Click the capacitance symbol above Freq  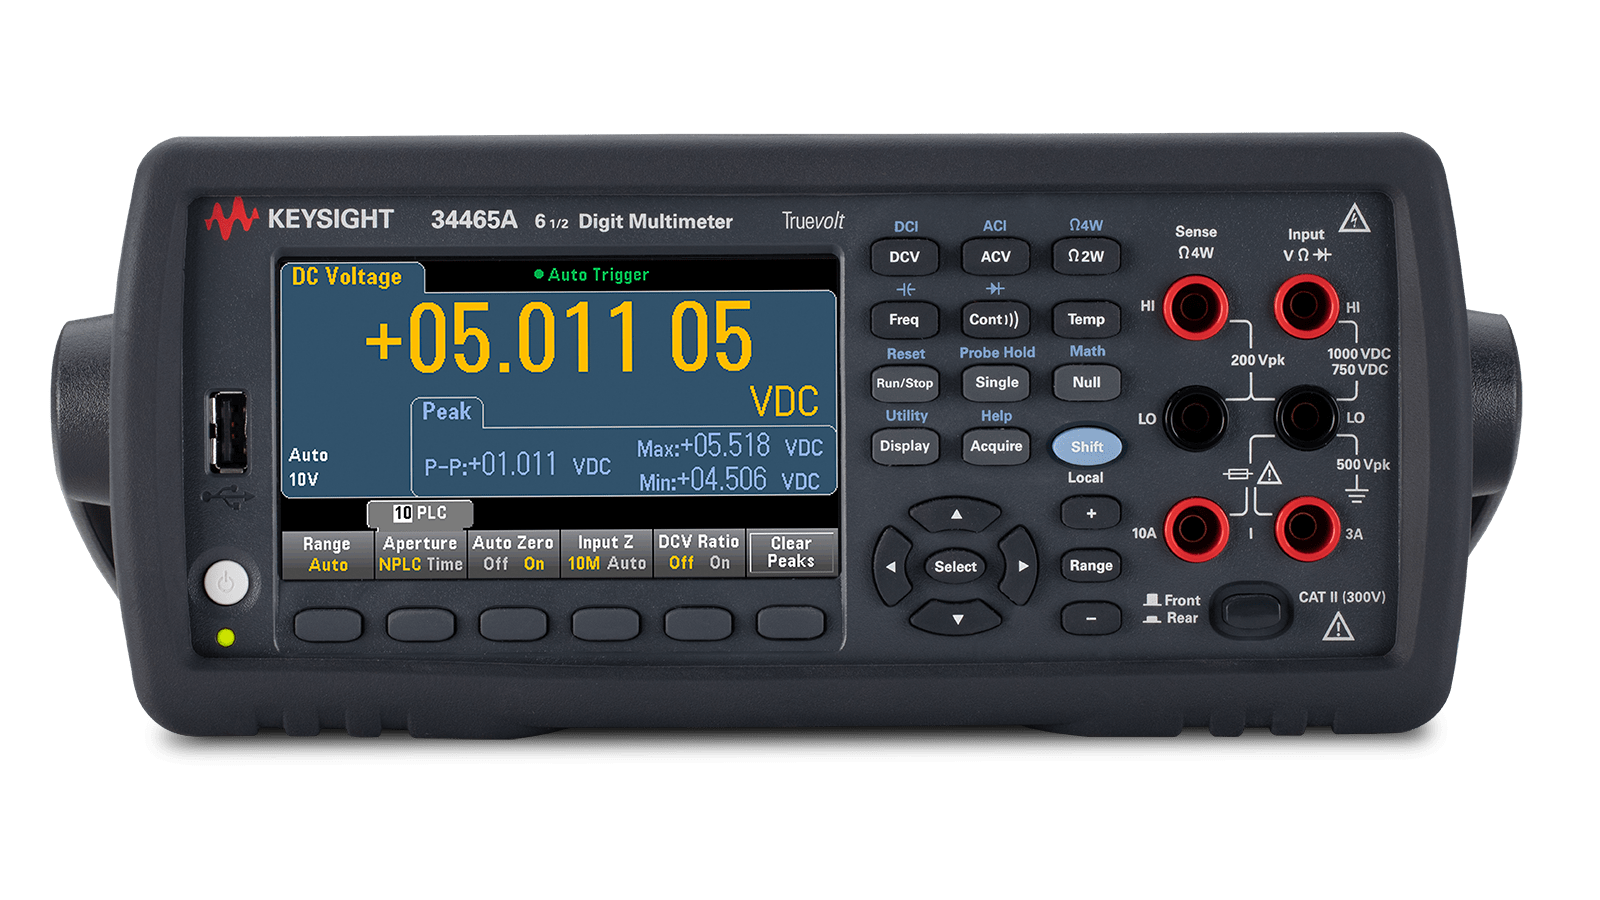(905, 289)
